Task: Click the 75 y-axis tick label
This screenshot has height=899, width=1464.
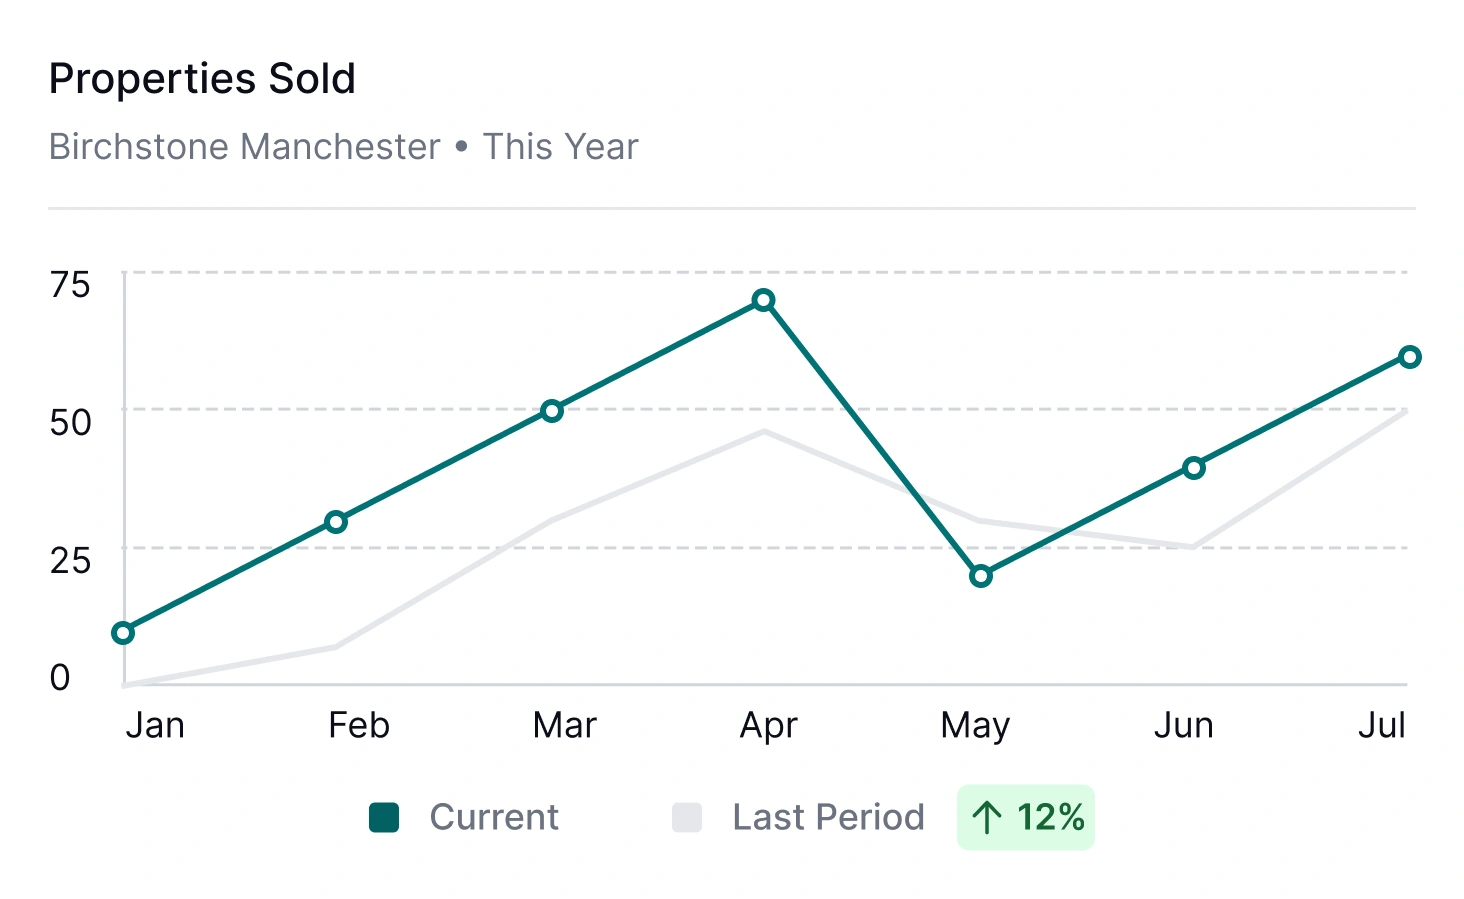Action: [x=70, y=285]
